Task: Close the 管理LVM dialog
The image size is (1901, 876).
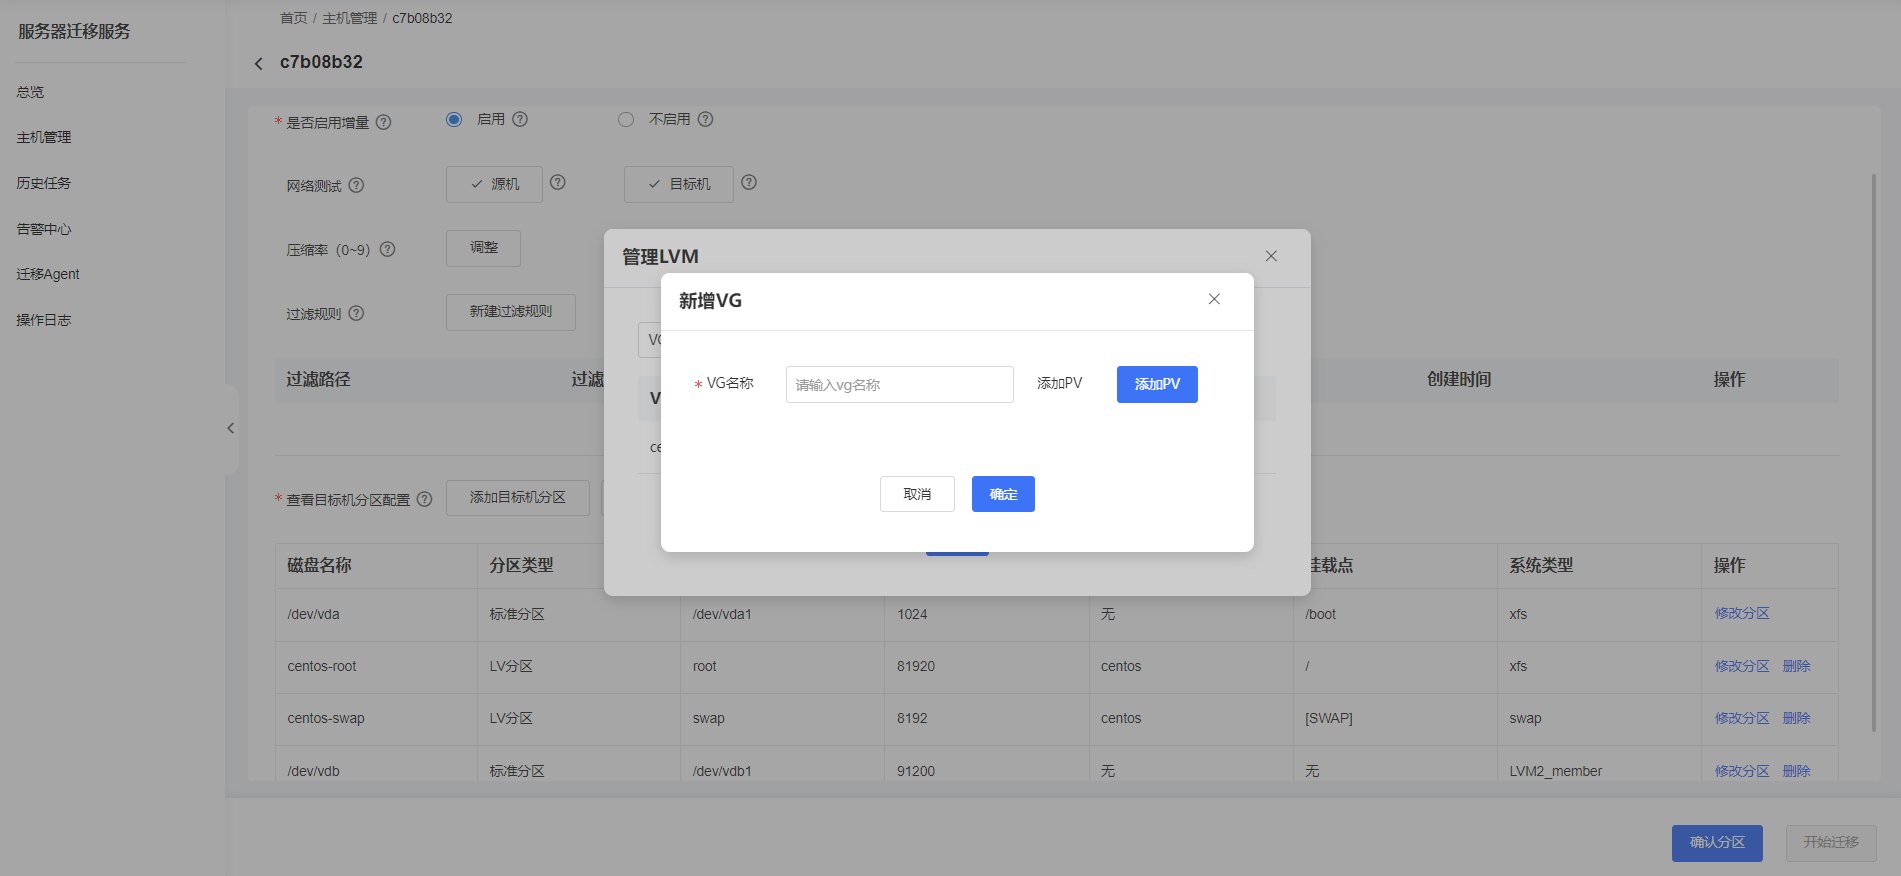Action: coord(1271,256)
